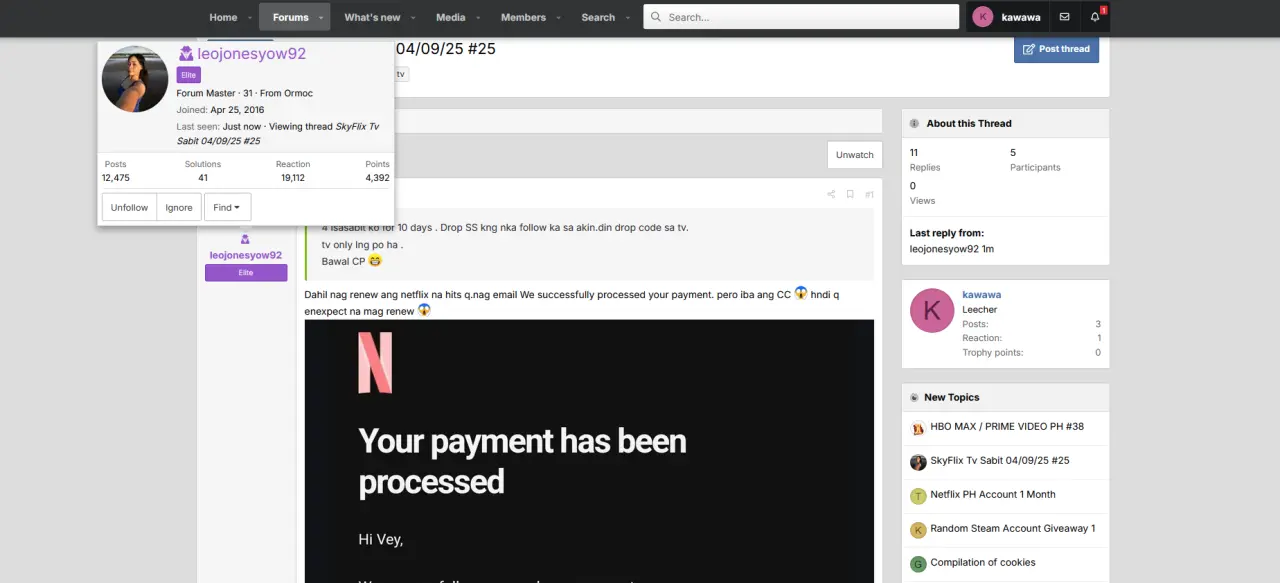Image resolution: width=1280 pixels, height=583 pixels.
Task: Click the Netflix payment email image
Action: coord(589,451)
